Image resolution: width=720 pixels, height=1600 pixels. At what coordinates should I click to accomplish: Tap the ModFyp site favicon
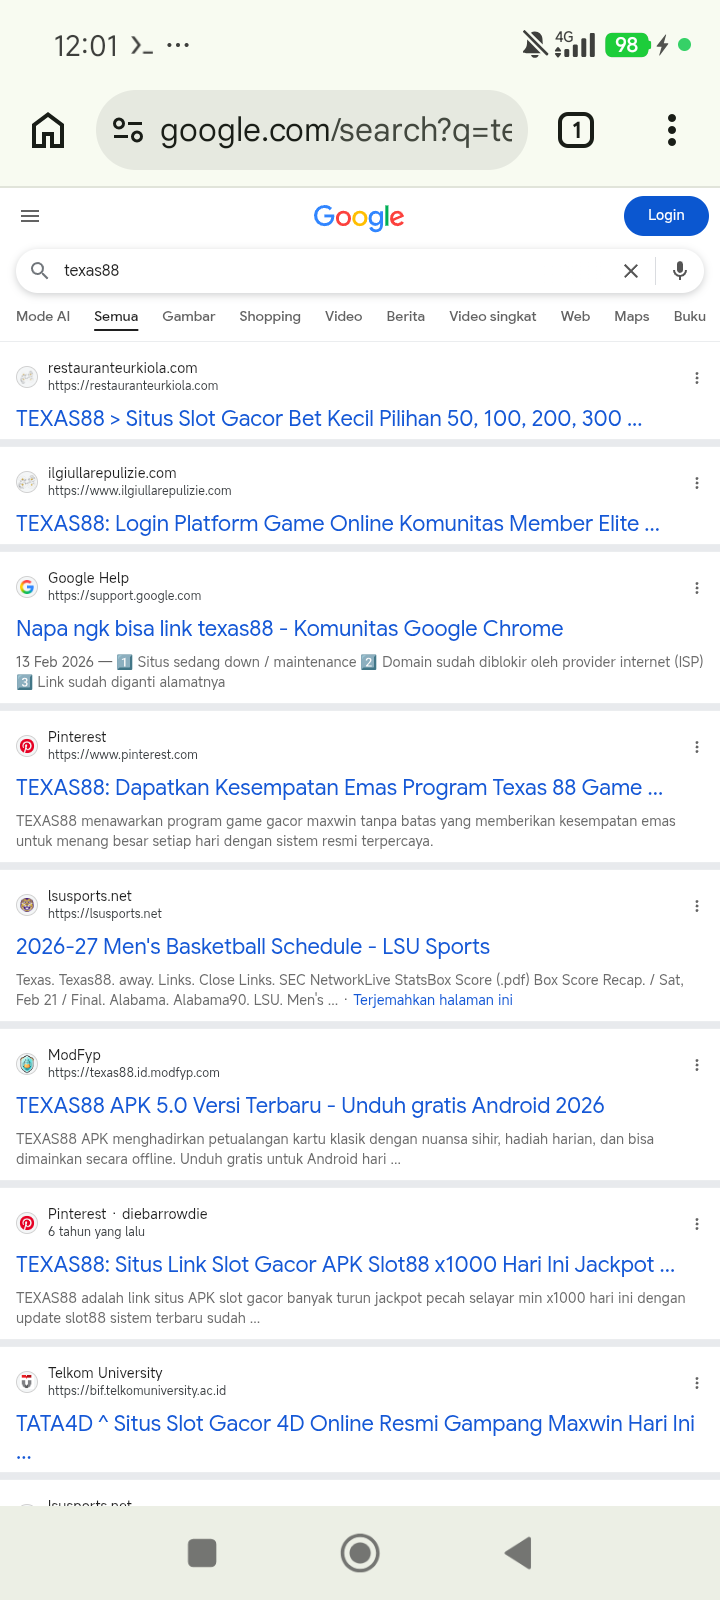click(27, 1064)
